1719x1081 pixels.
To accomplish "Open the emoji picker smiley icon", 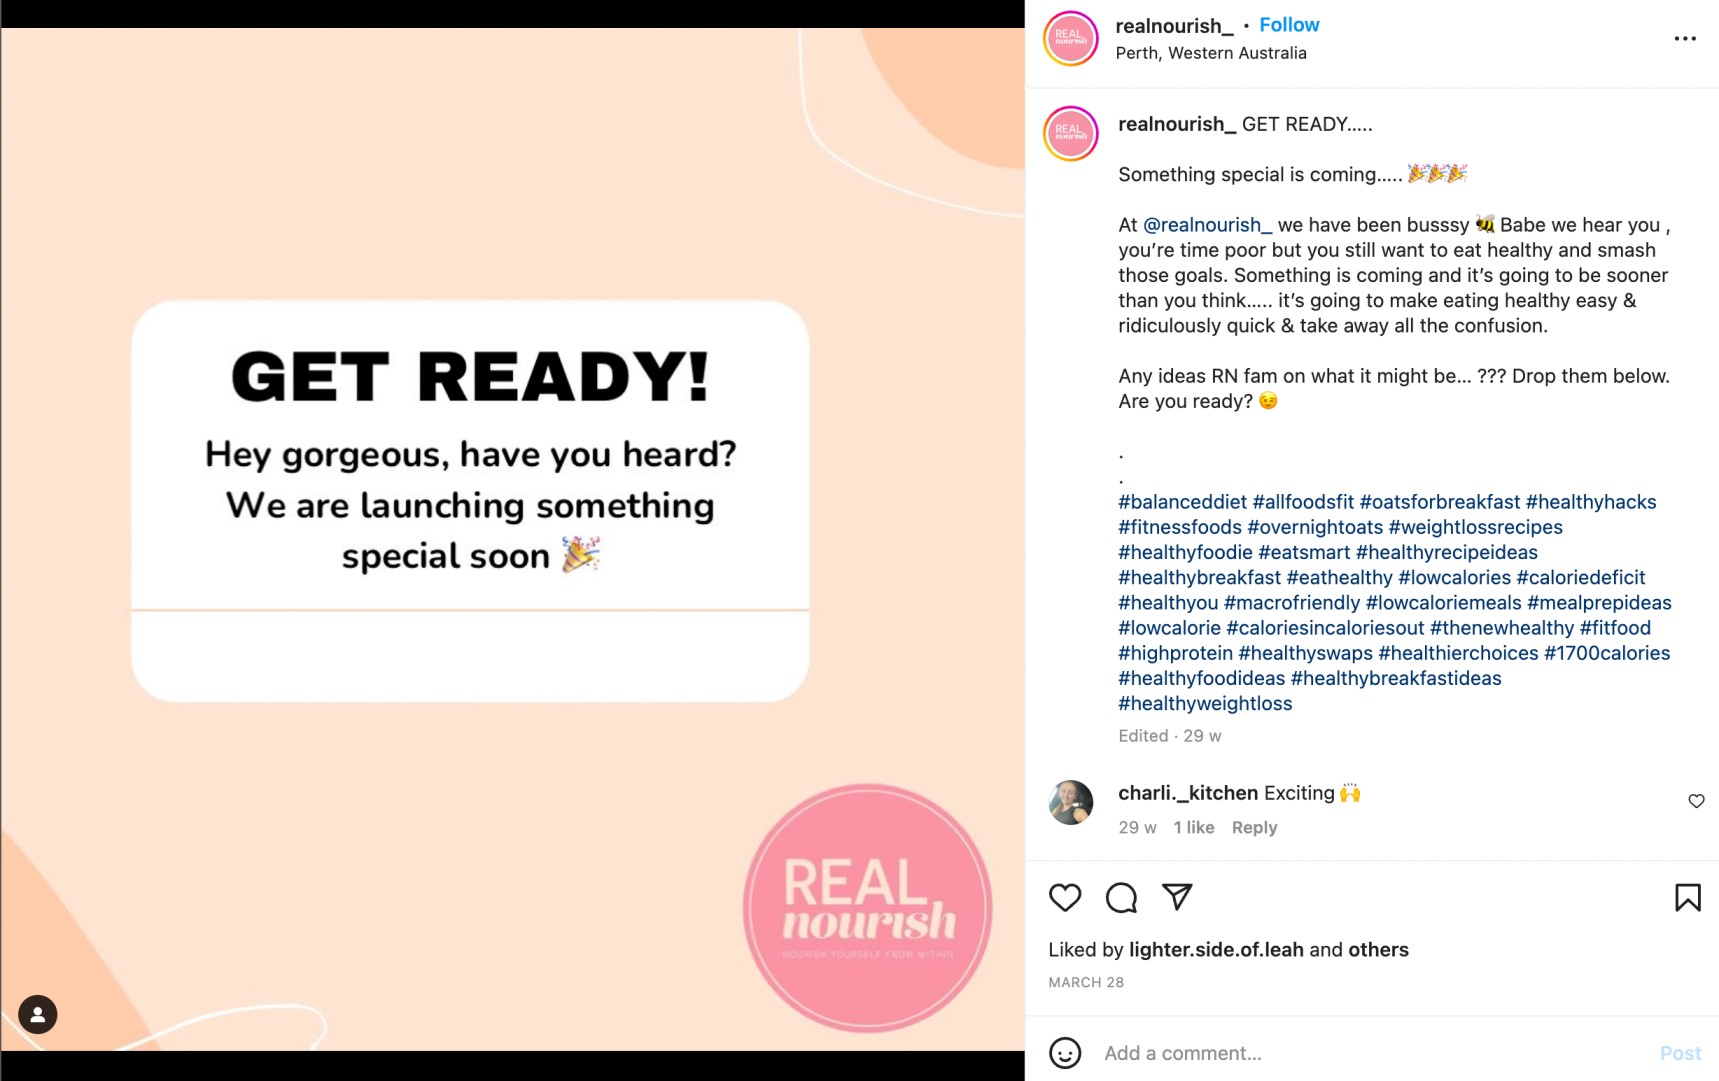I will tap(1065, 1052).
